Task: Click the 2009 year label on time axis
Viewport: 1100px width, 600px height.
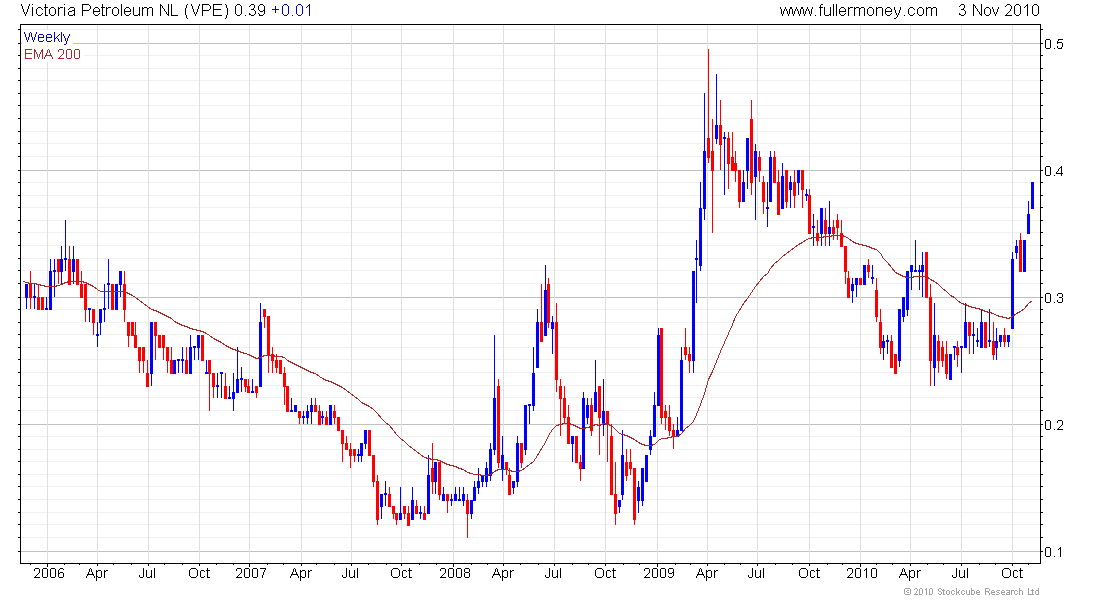Action: pos(659,573)
